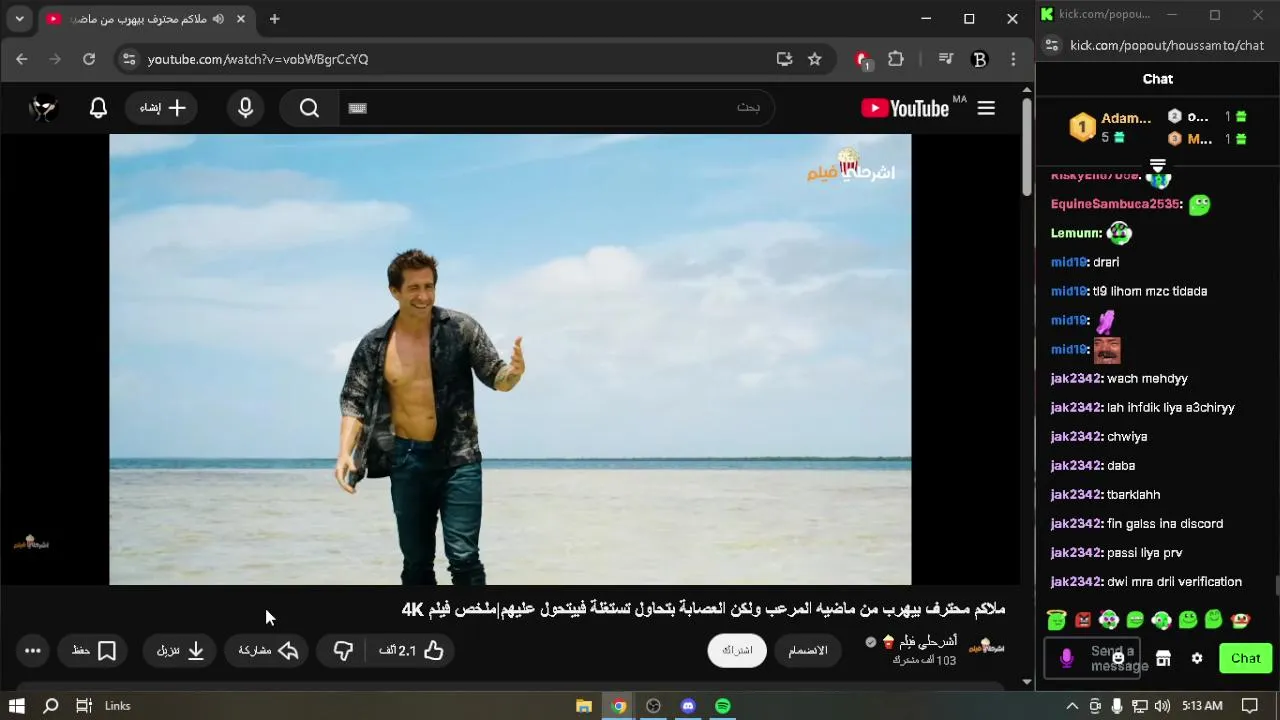Toggle the on-screen keyboard in YouTube search
The image size is (1280, 720).
(x=358, y=108)
